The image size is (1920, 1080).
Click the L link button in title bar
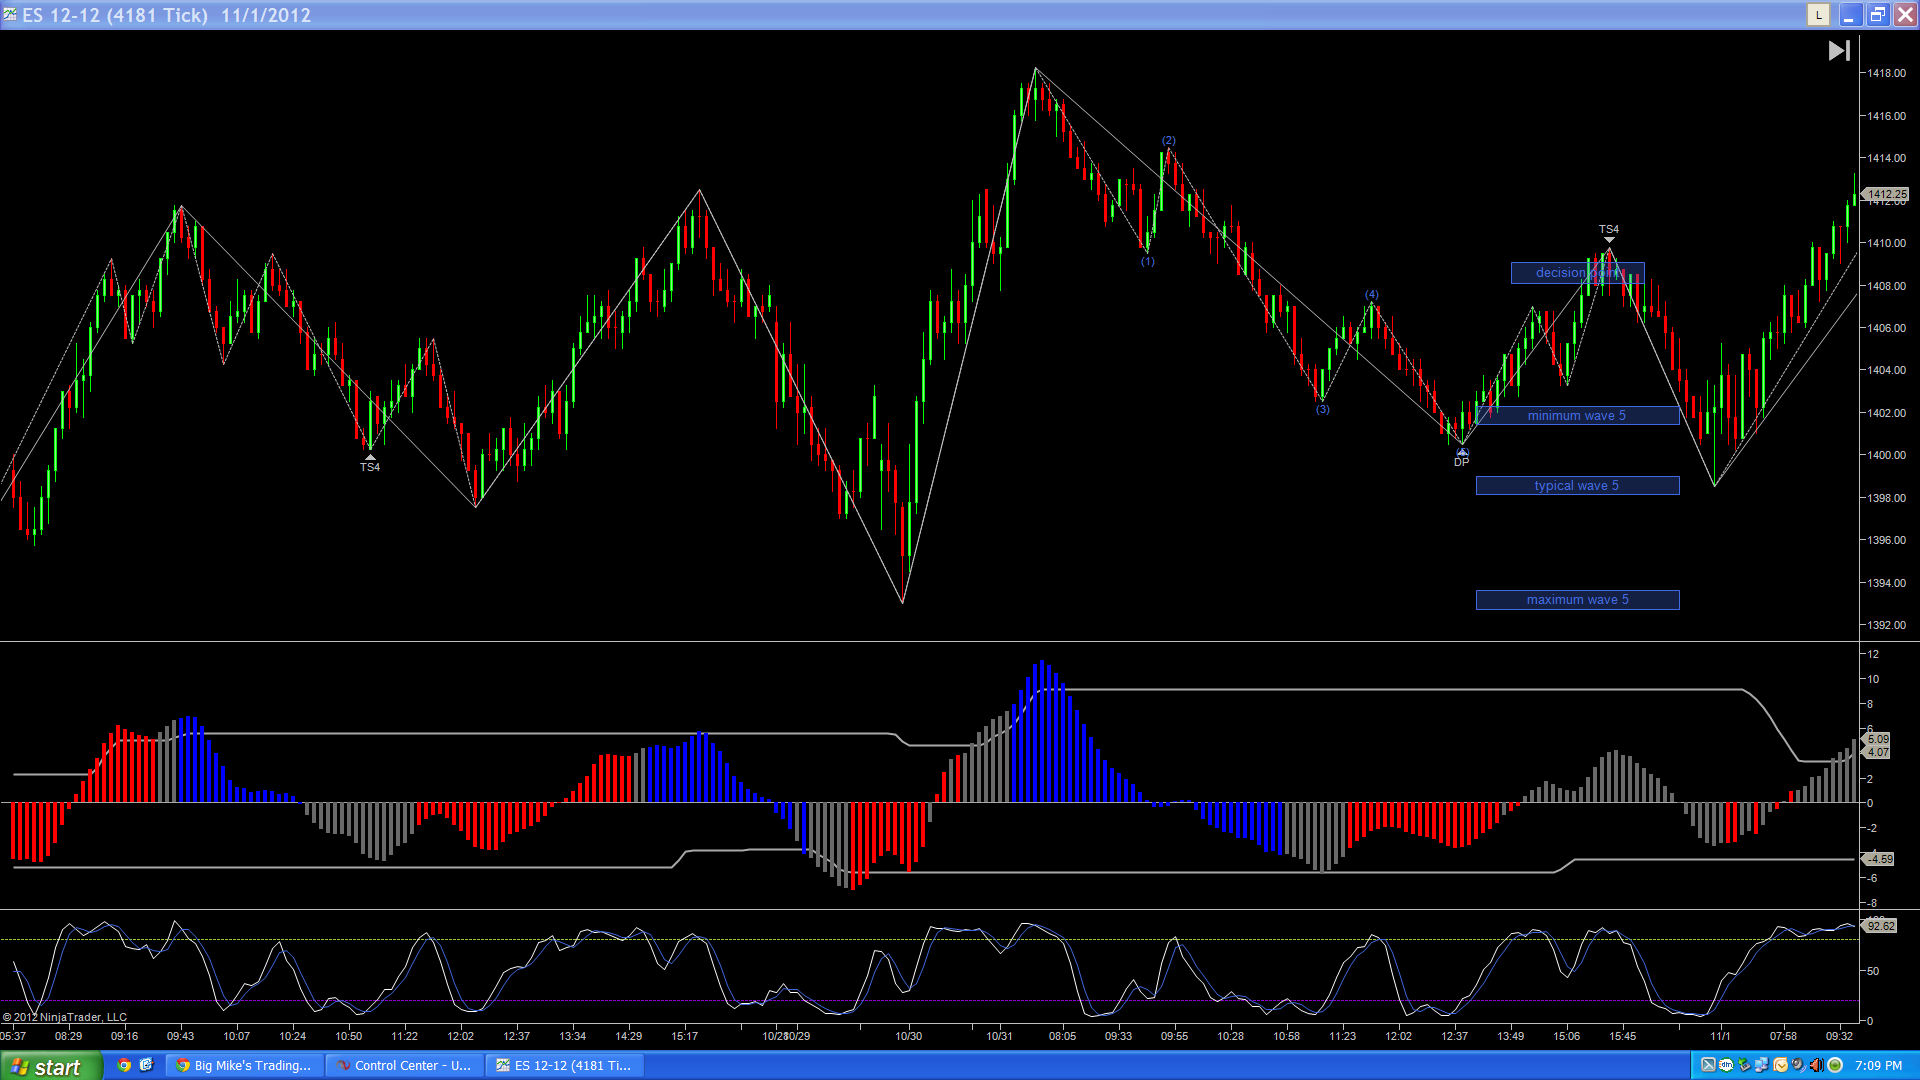click(x=1819, y=15)
